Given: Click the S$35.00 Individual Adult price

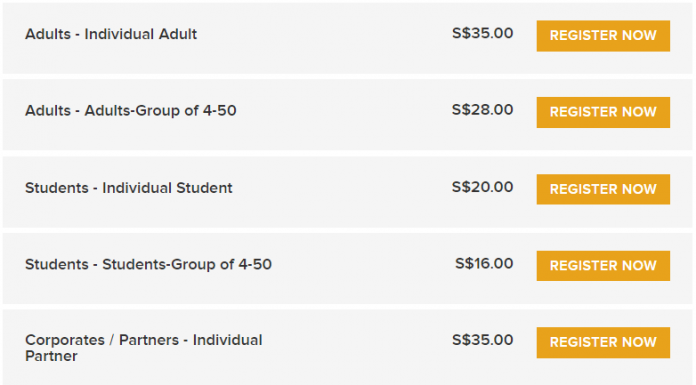Looking at the screenshot, I should [x=482, y=33].
